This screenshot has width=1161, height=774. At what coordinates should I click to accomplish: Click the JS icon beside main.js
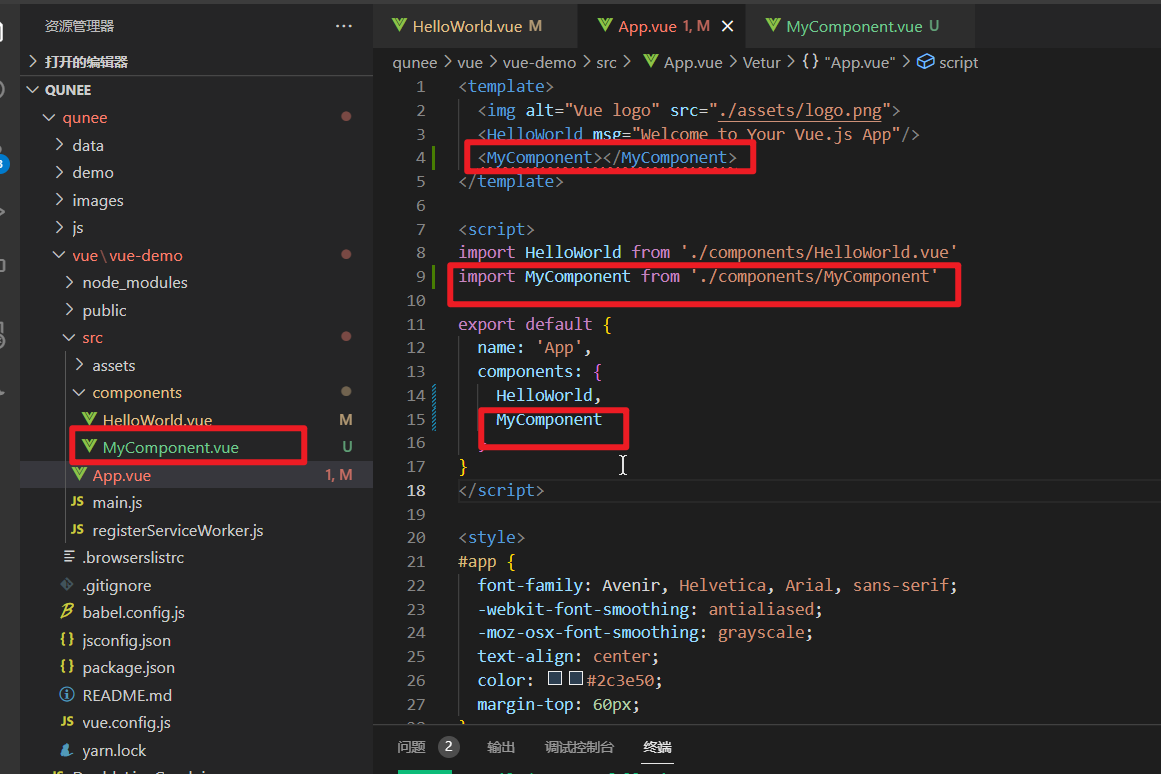pos(77,502)
